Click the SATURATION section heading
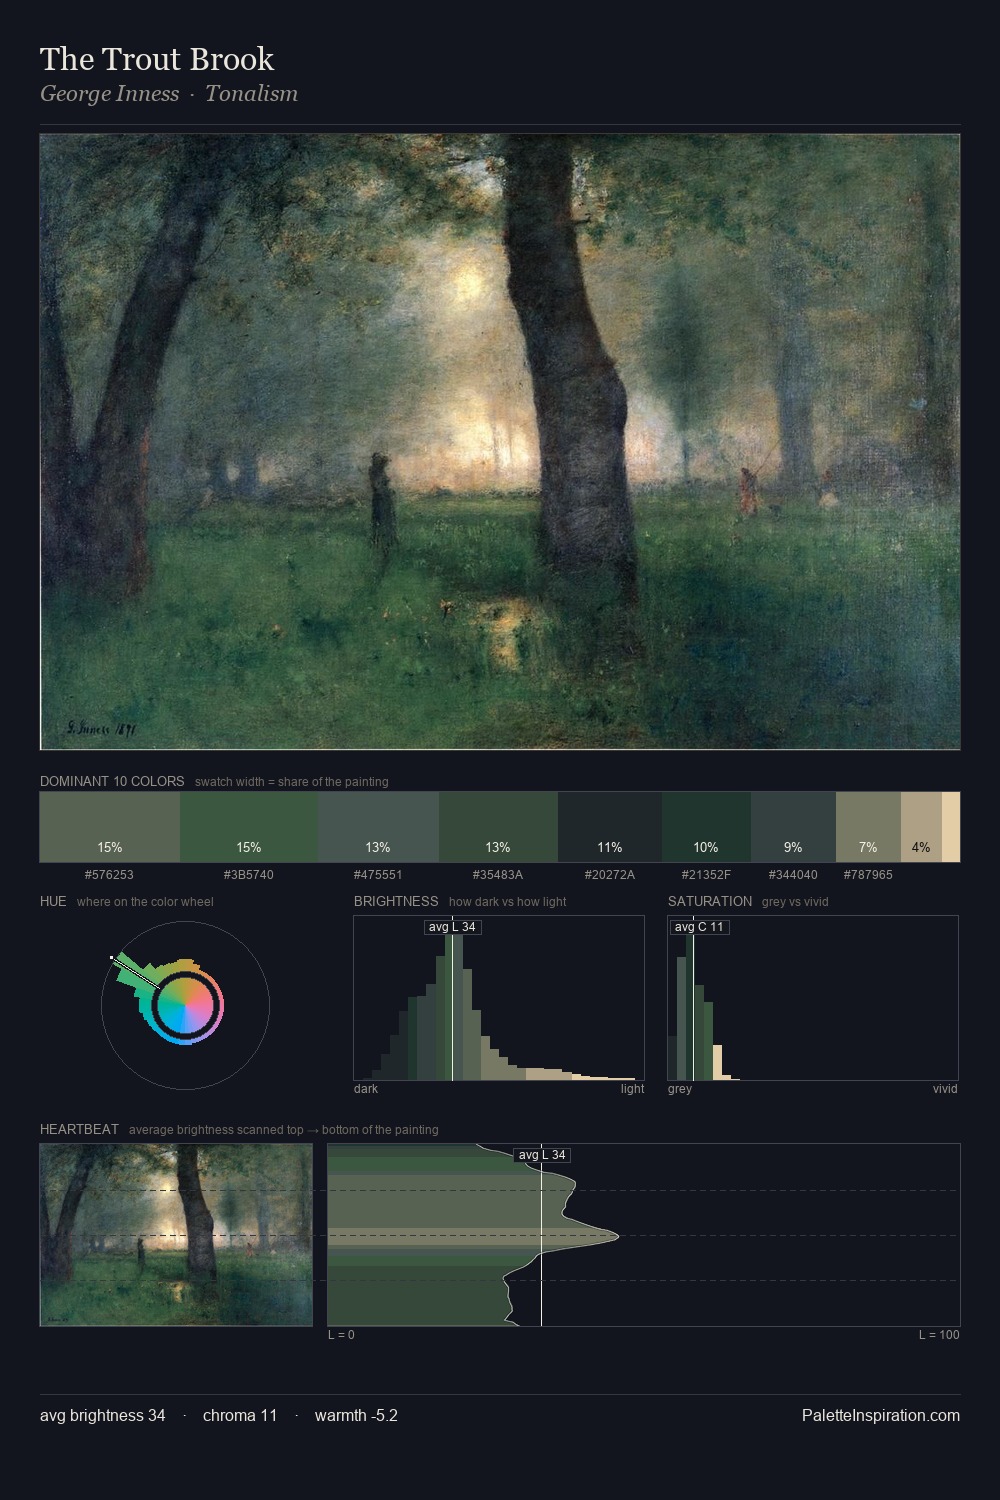The height and width of the screenshot is (1500, 1000). [x=710, y=901]
